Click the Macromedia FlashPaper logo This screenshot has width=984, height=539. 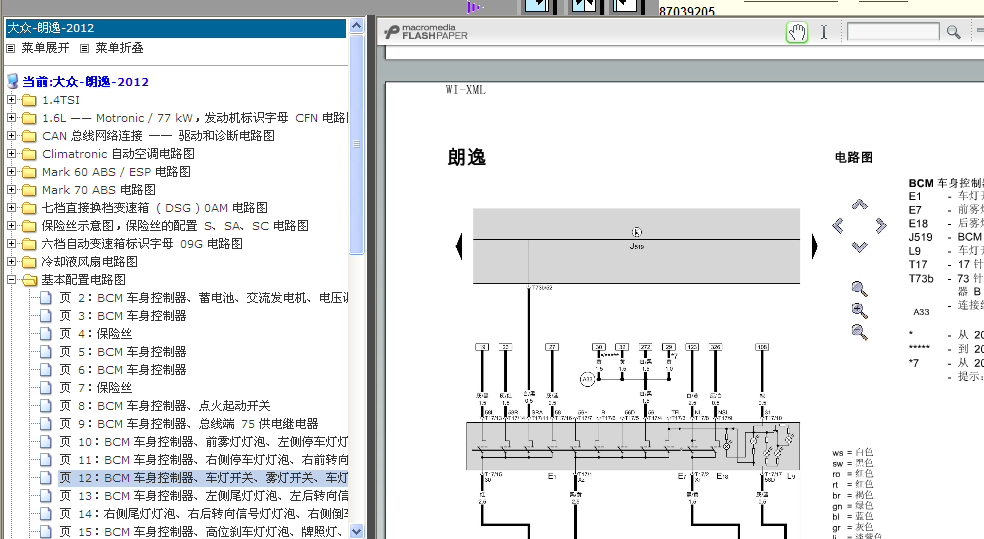coord(426,32)
